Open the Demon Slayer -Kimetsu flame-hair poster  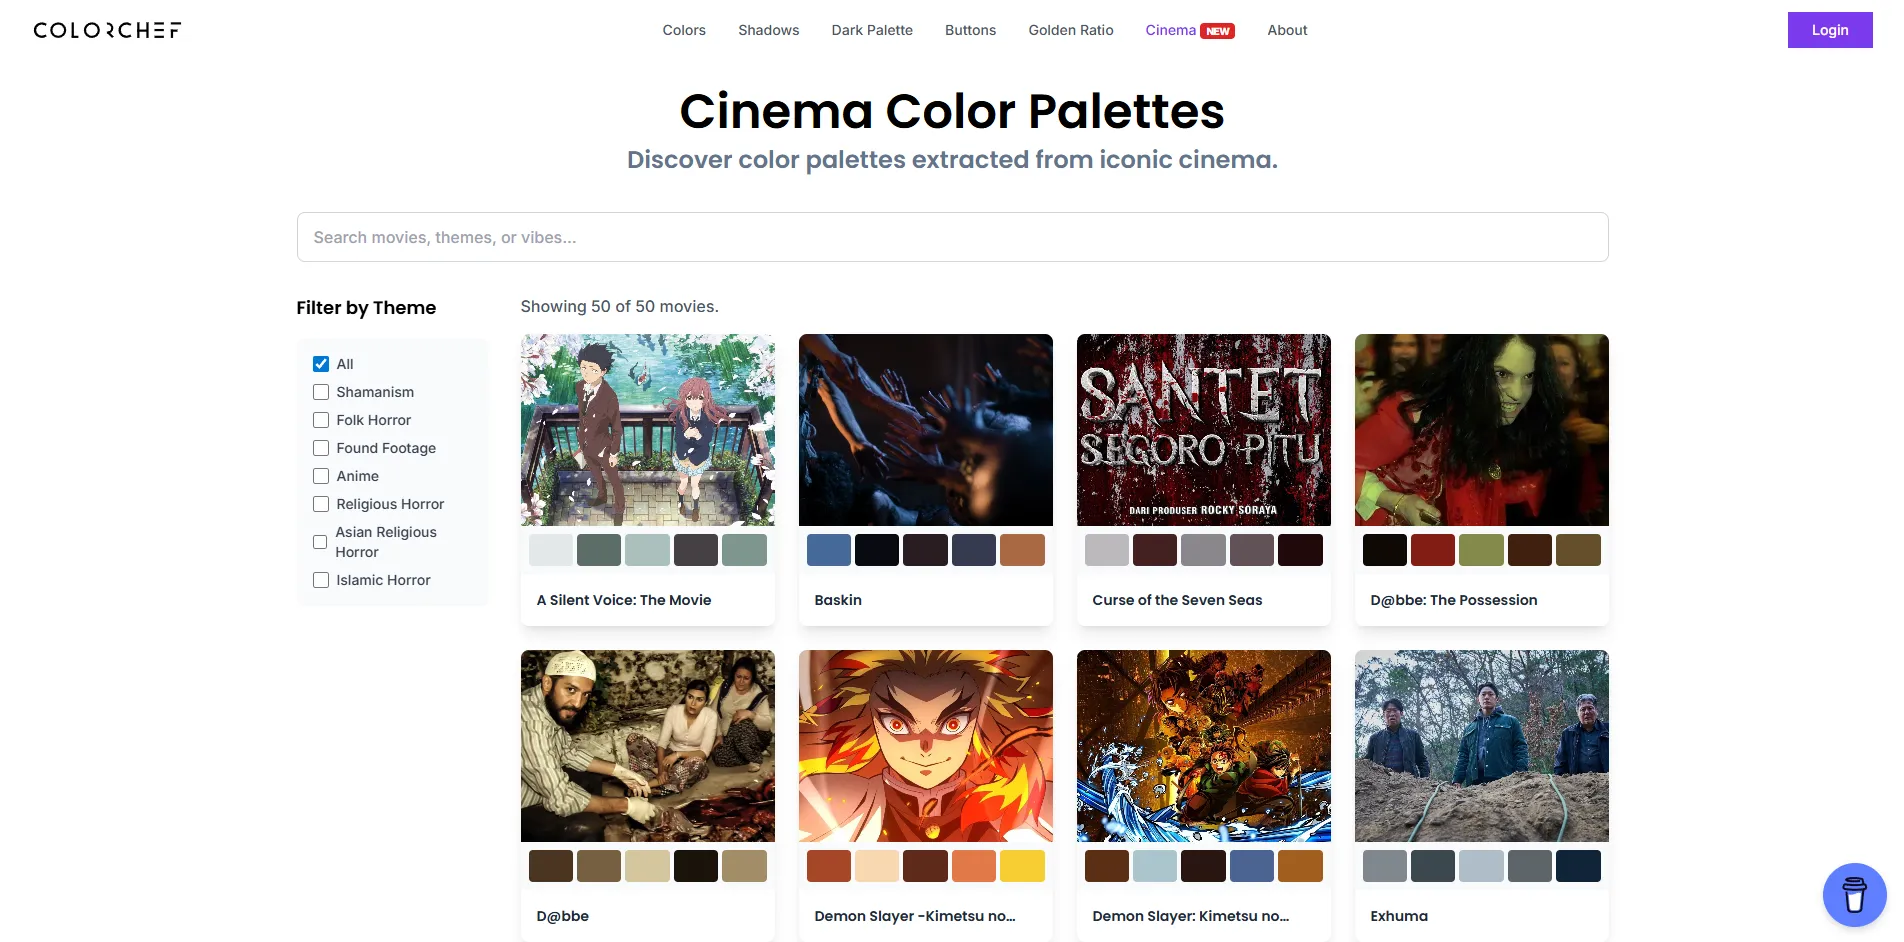pyautogui.click(x=926, y=746)
